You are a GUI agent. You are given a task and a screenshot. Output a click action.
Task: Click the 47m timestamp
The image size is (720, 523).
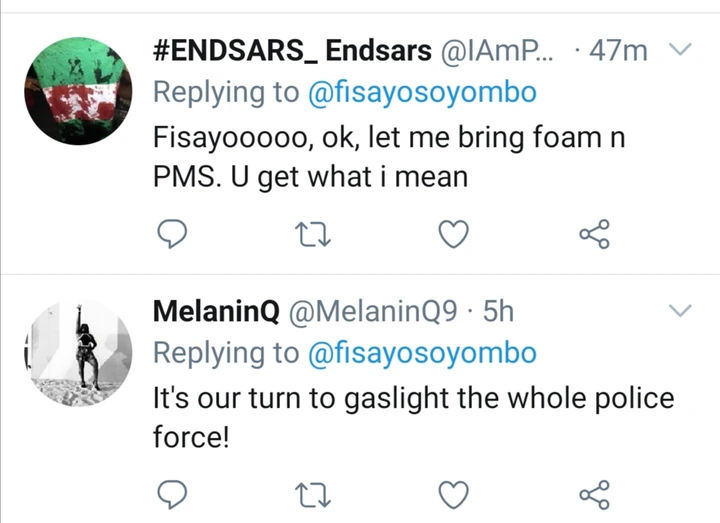click(x=619, y=50)
